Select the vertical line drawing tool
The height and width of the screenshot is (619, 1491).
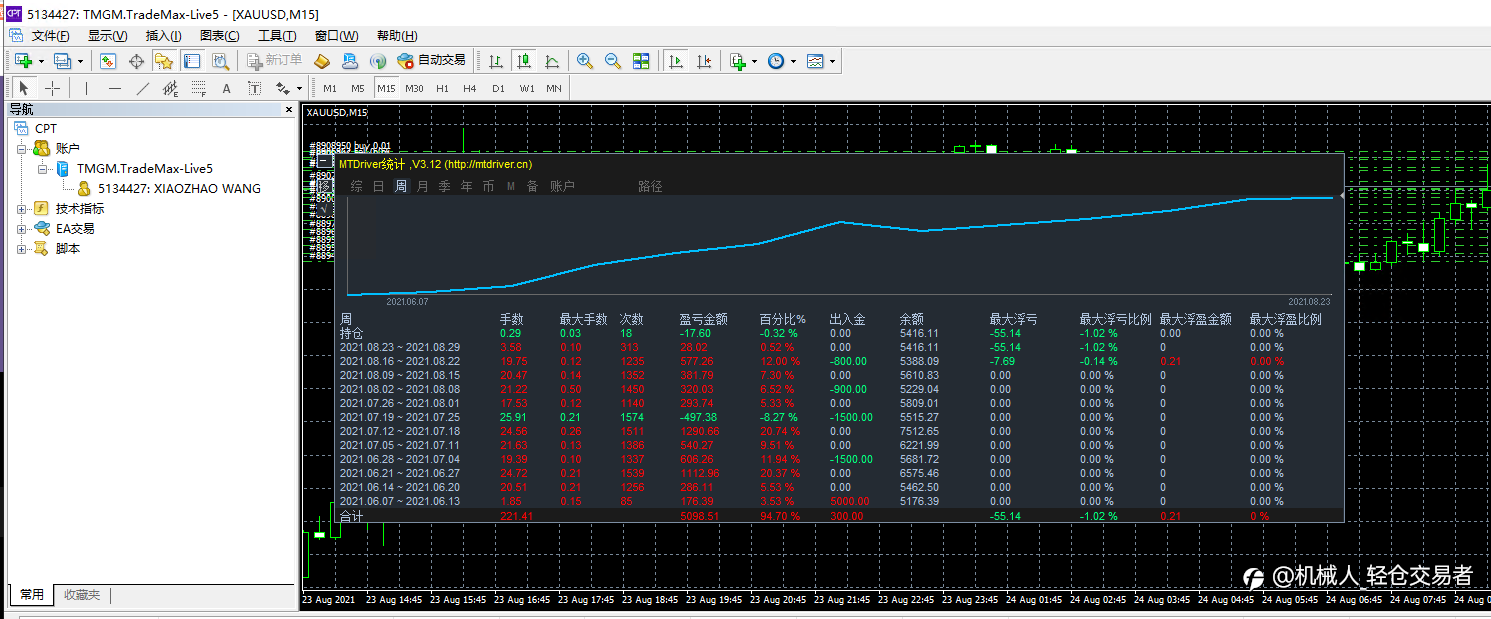tap(86, 88)
